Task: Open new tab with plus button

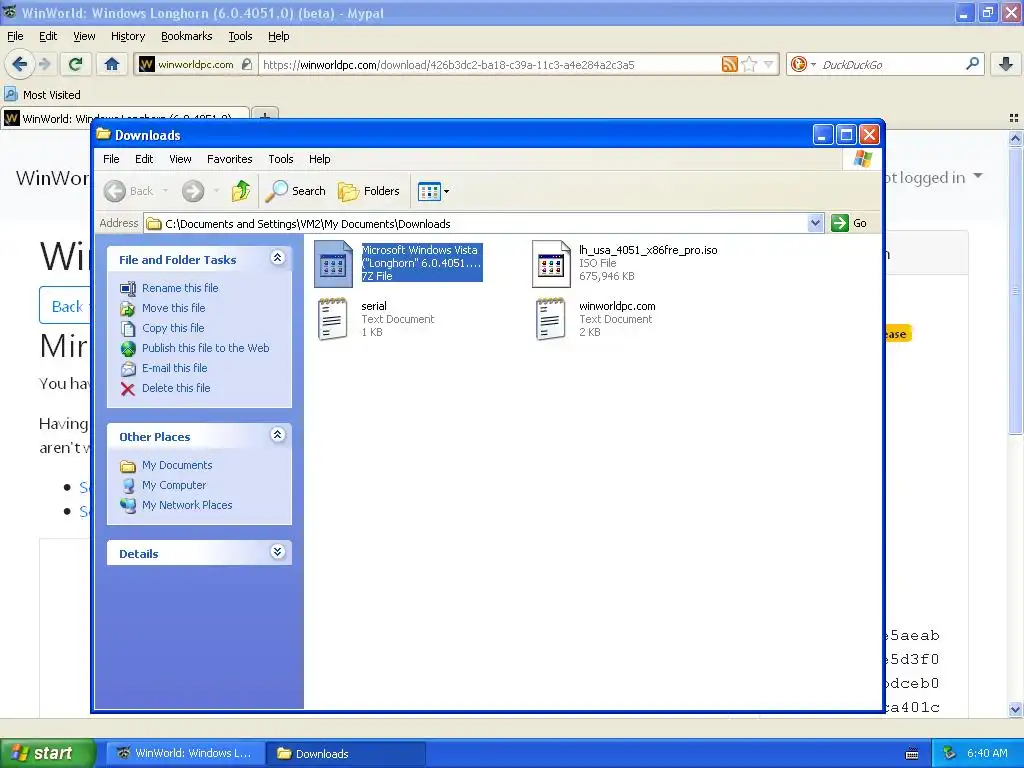Action: [264, 116]
